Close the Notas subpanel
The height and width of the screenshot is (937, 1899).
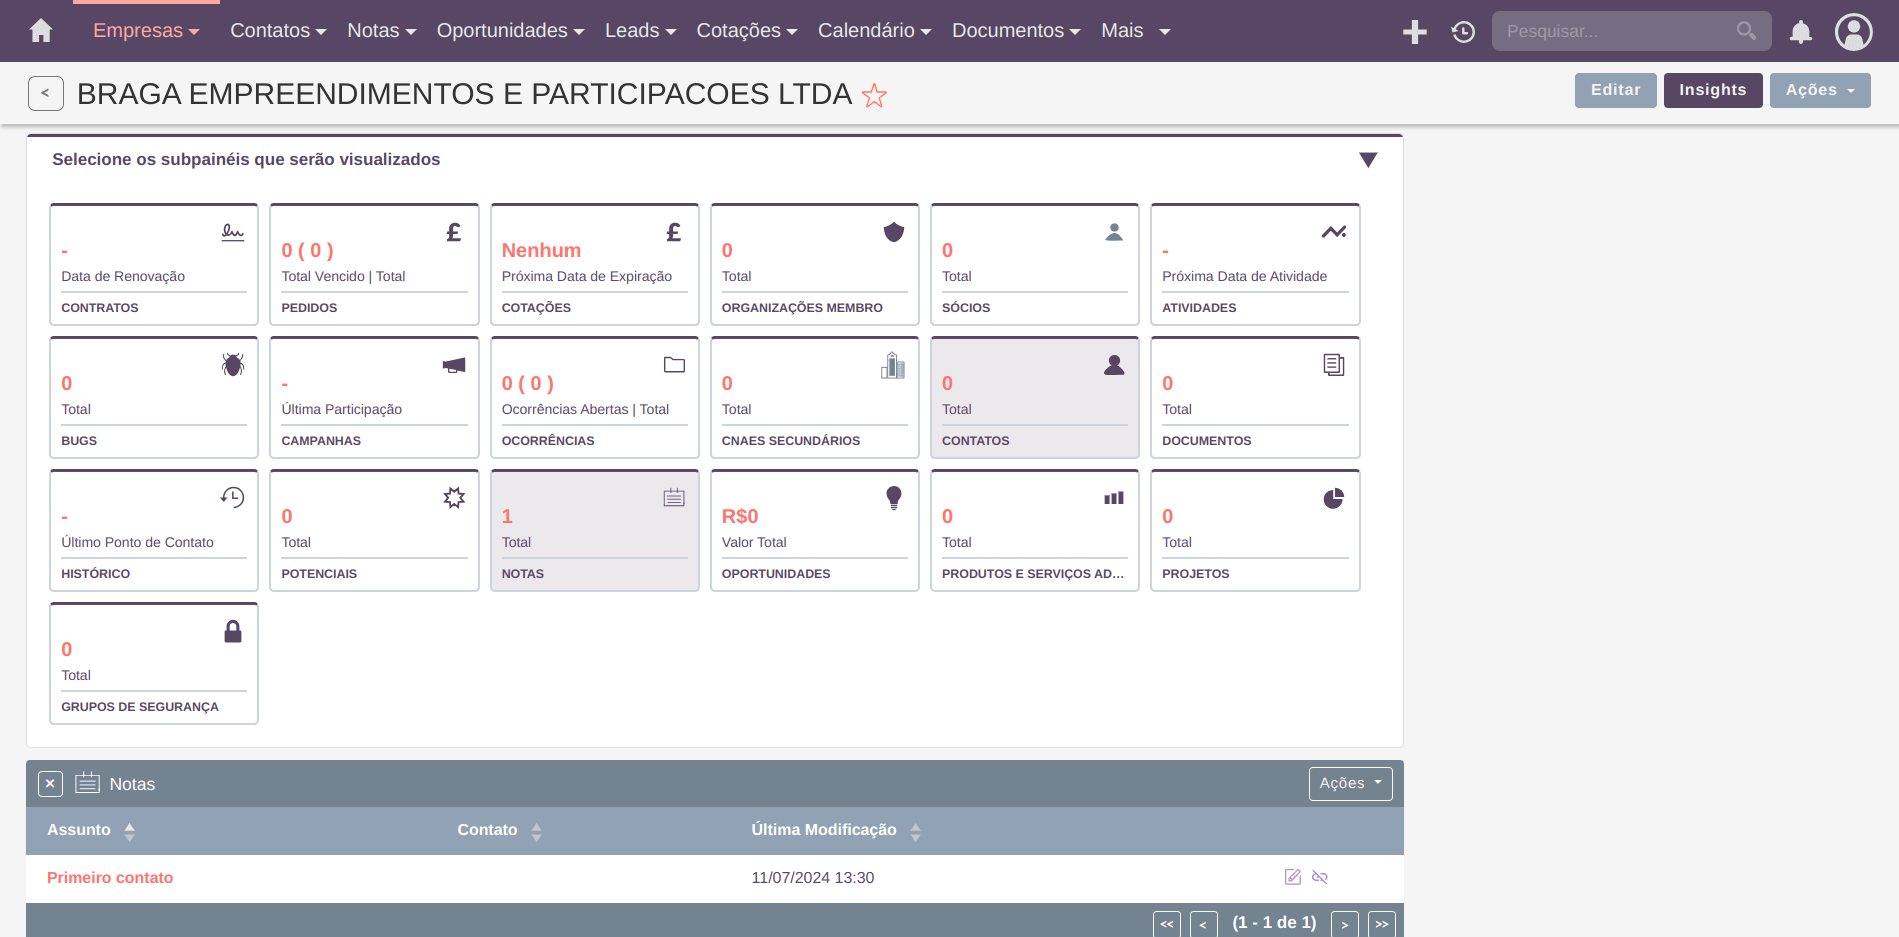point(50,784)
